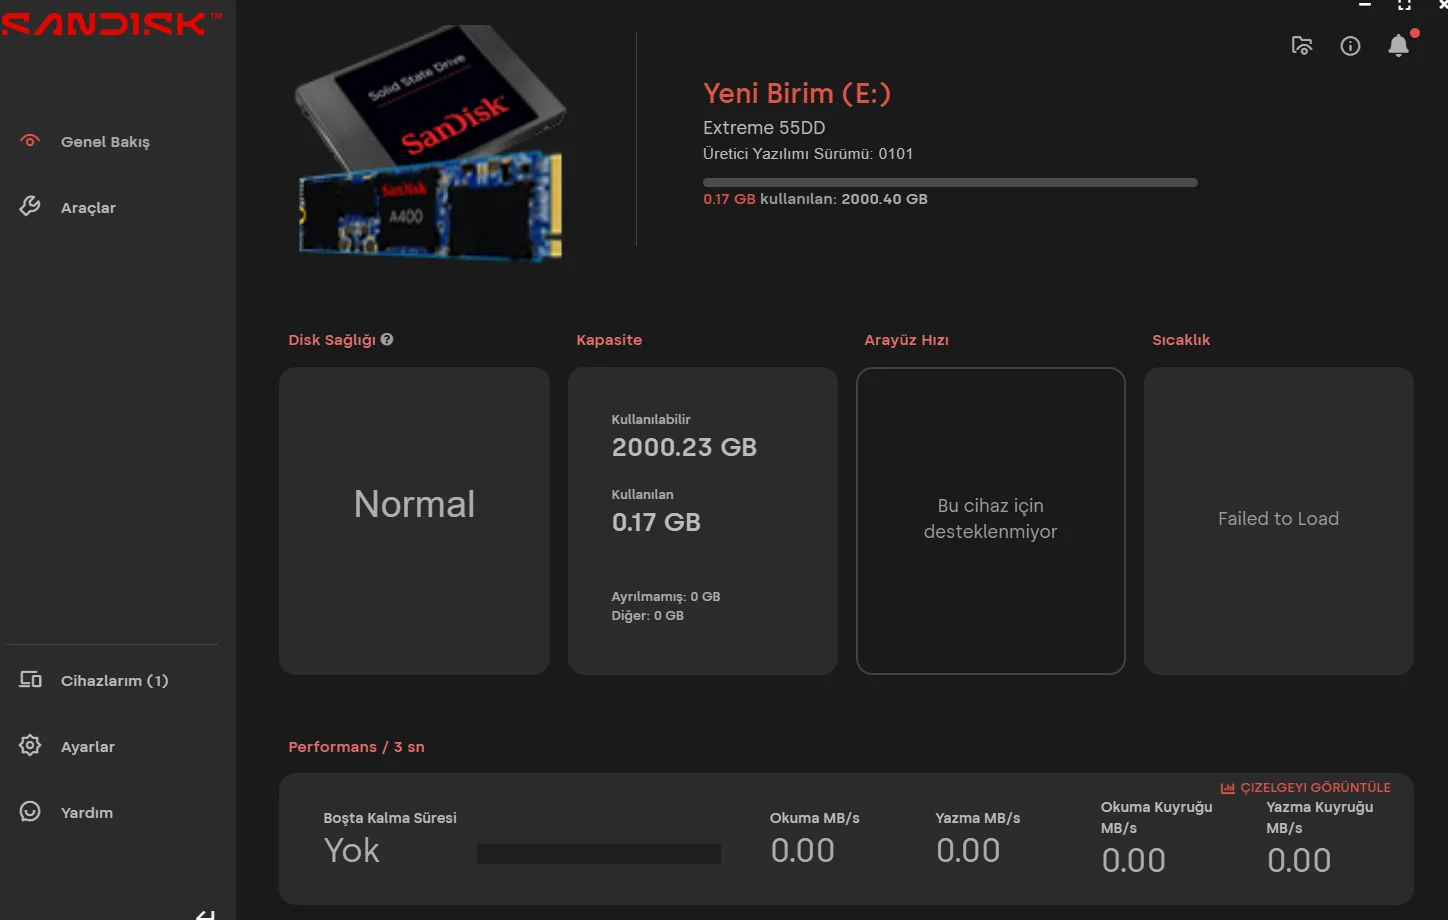
Task: Click the Yazma MB/s value 0.00
Action: tap(968, 850)
